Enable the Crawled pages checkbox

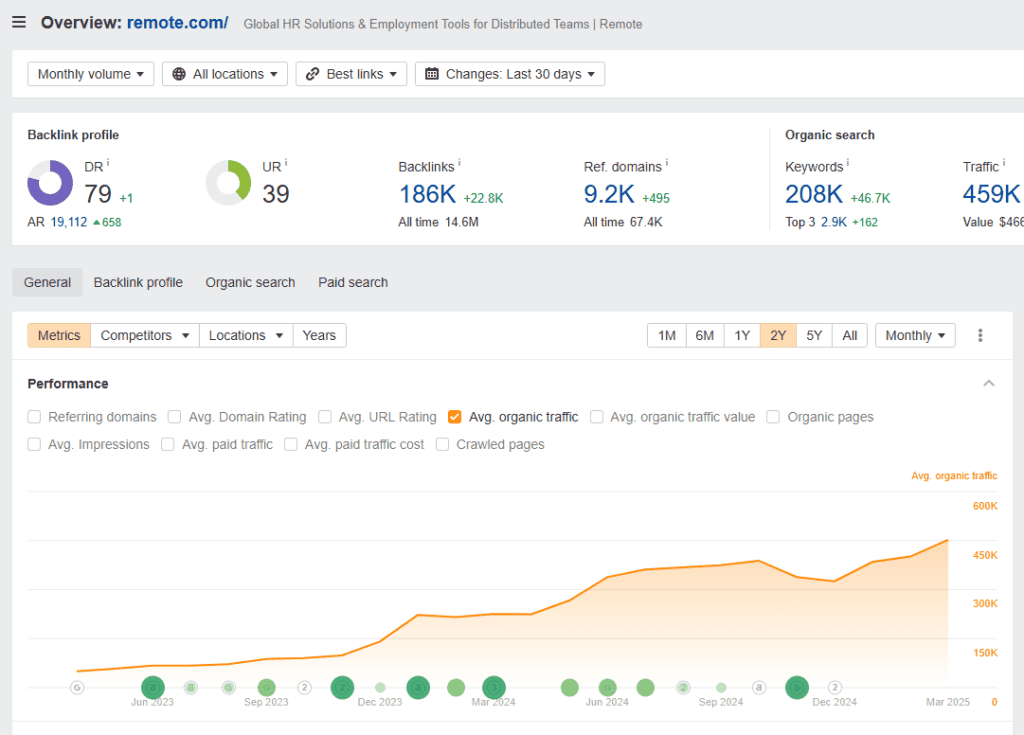443,444
